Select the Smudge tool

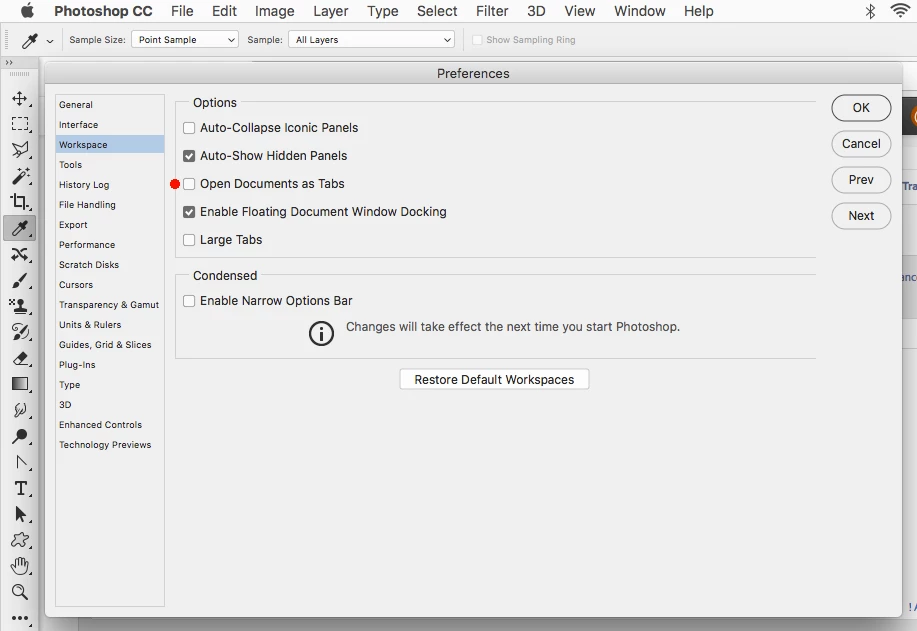click(x=19, y=410)
